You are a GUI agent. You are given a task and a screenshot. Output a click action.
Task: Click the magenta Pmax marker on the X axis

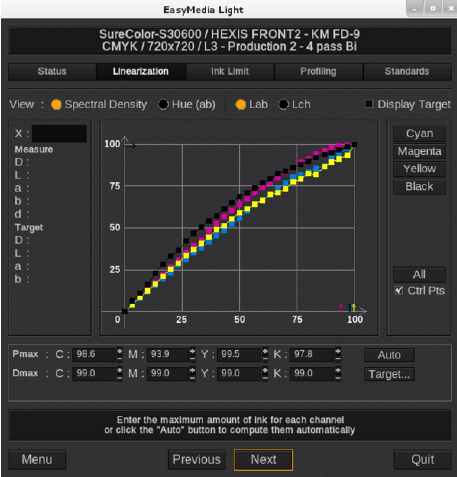point(340,307)
